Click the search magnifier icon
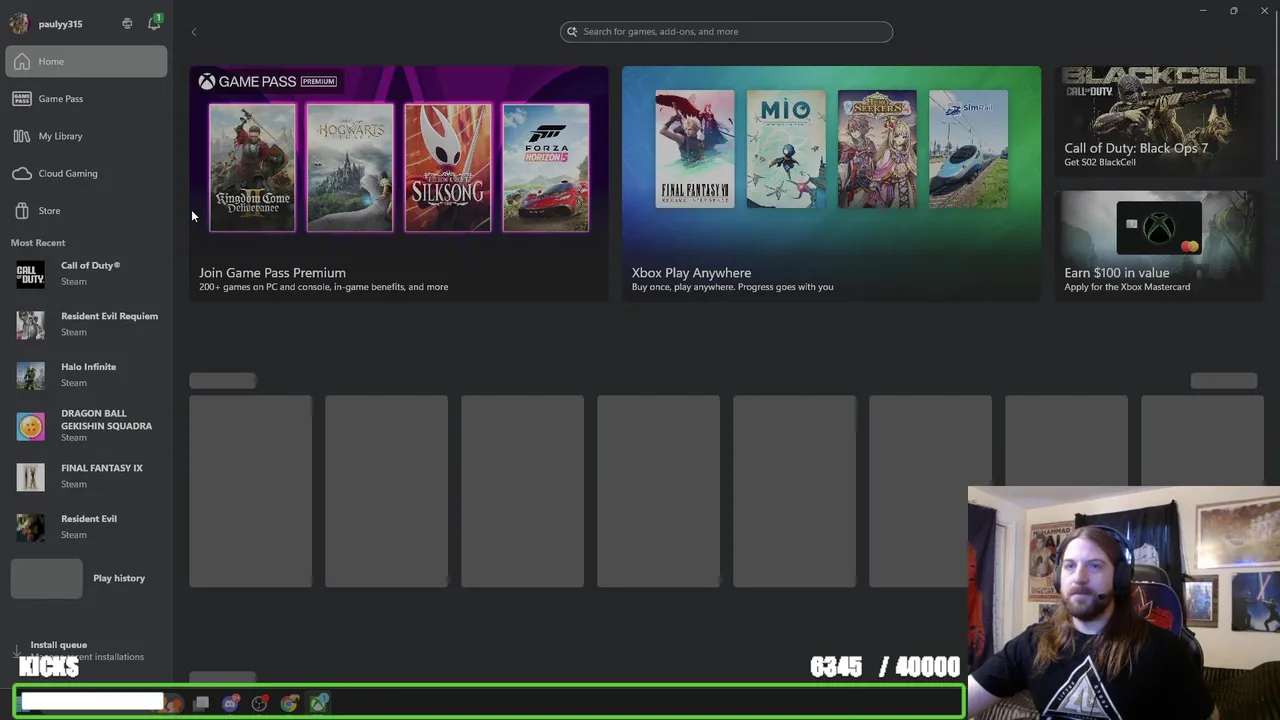 (x=572, y=32)
